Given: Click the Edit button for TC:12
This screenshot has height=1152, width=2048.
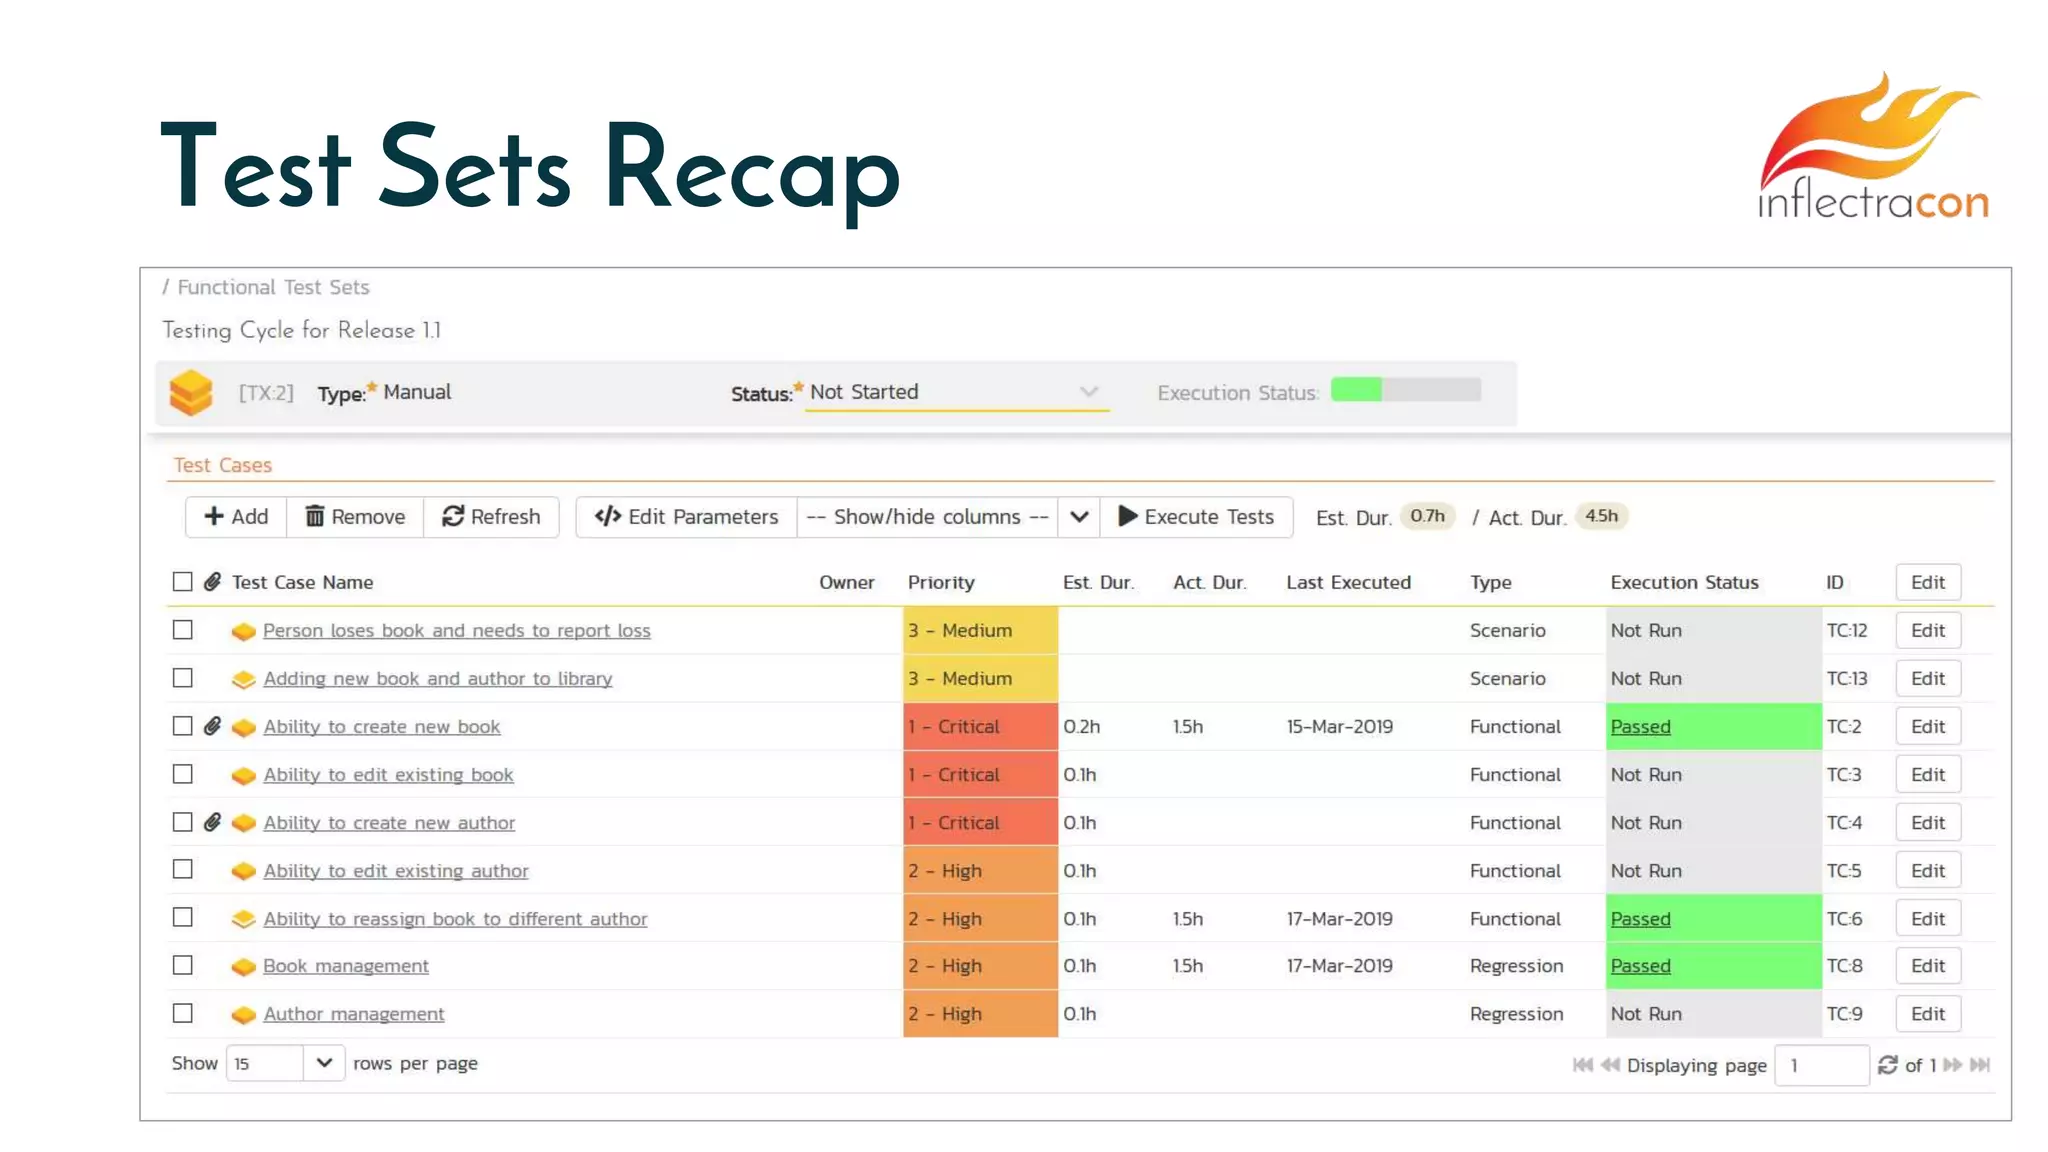Looking at the screenshot, I should [1928, 630].
